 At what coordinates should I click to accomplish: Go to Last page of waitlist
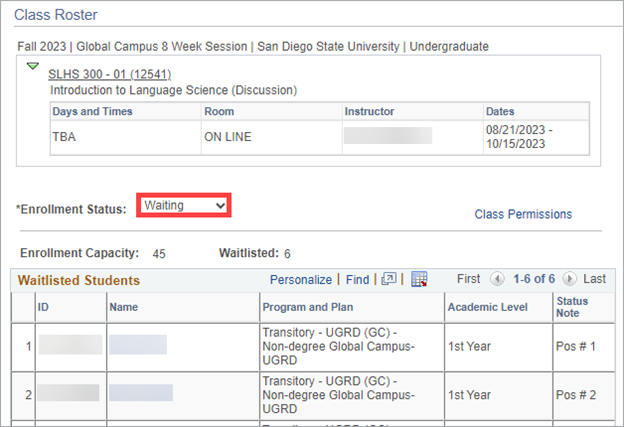[x=595, y=279]
